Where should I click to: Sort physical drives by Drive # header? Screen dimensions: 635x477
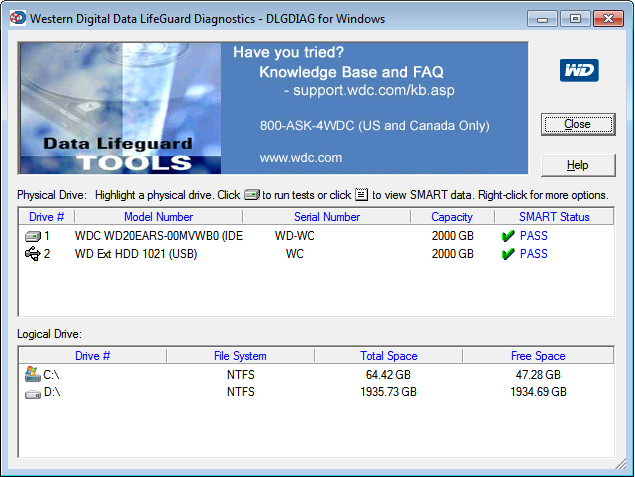47,217
